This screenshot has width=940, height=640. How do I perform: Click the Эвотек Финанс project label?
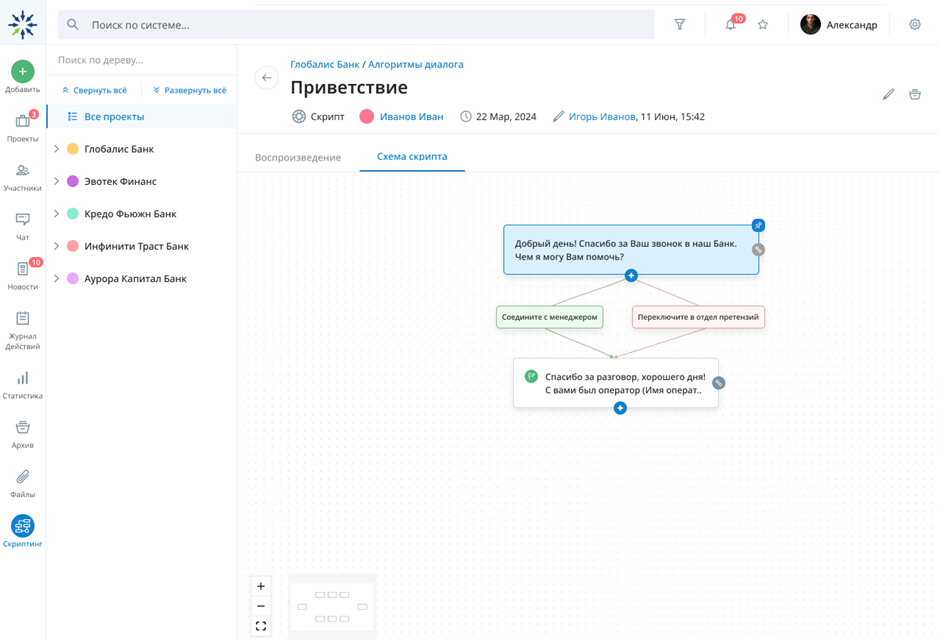pos(120,181)
